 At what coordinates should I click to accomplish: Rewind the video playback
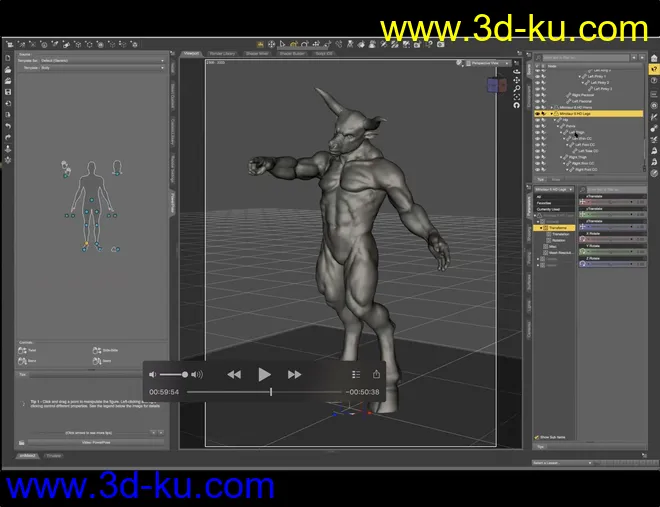point(234,374)
